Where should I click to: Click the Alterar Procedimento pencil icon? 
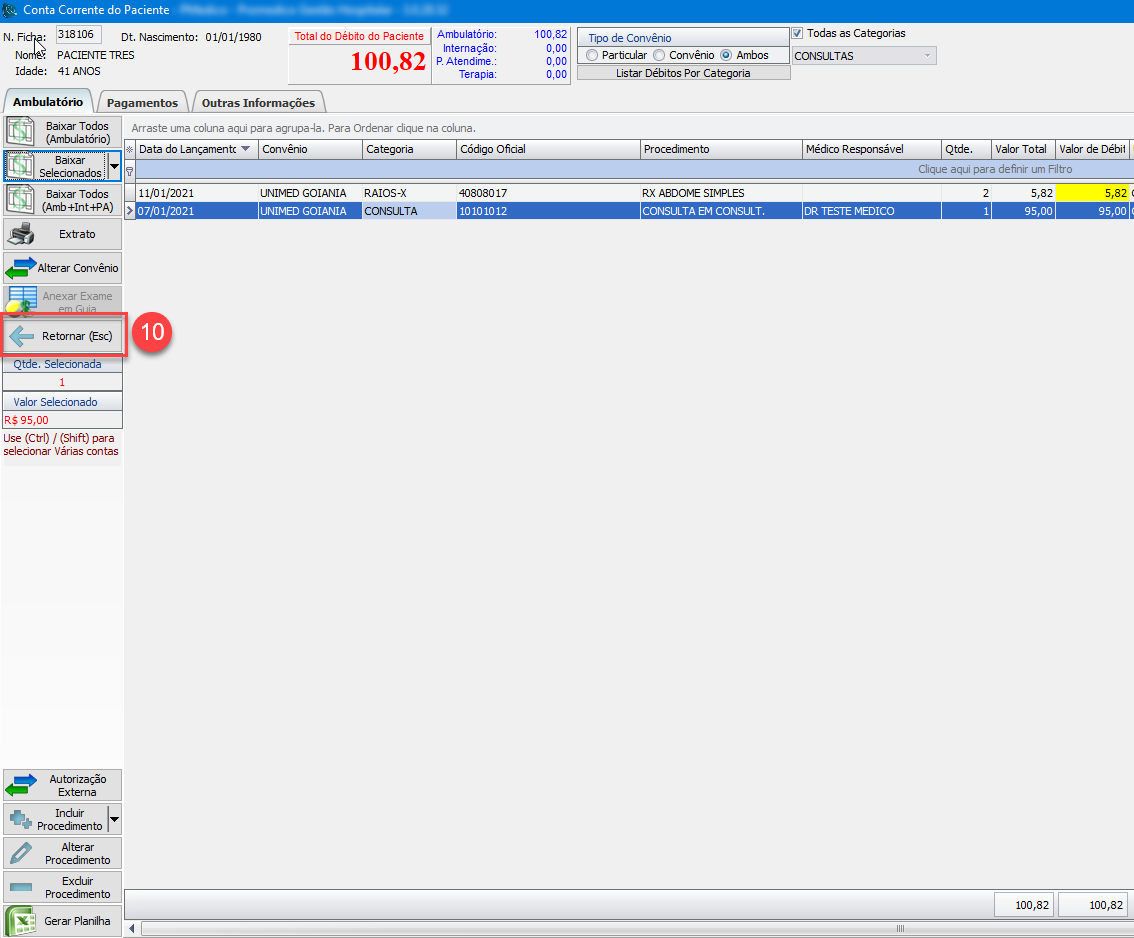tap(21, 853)
